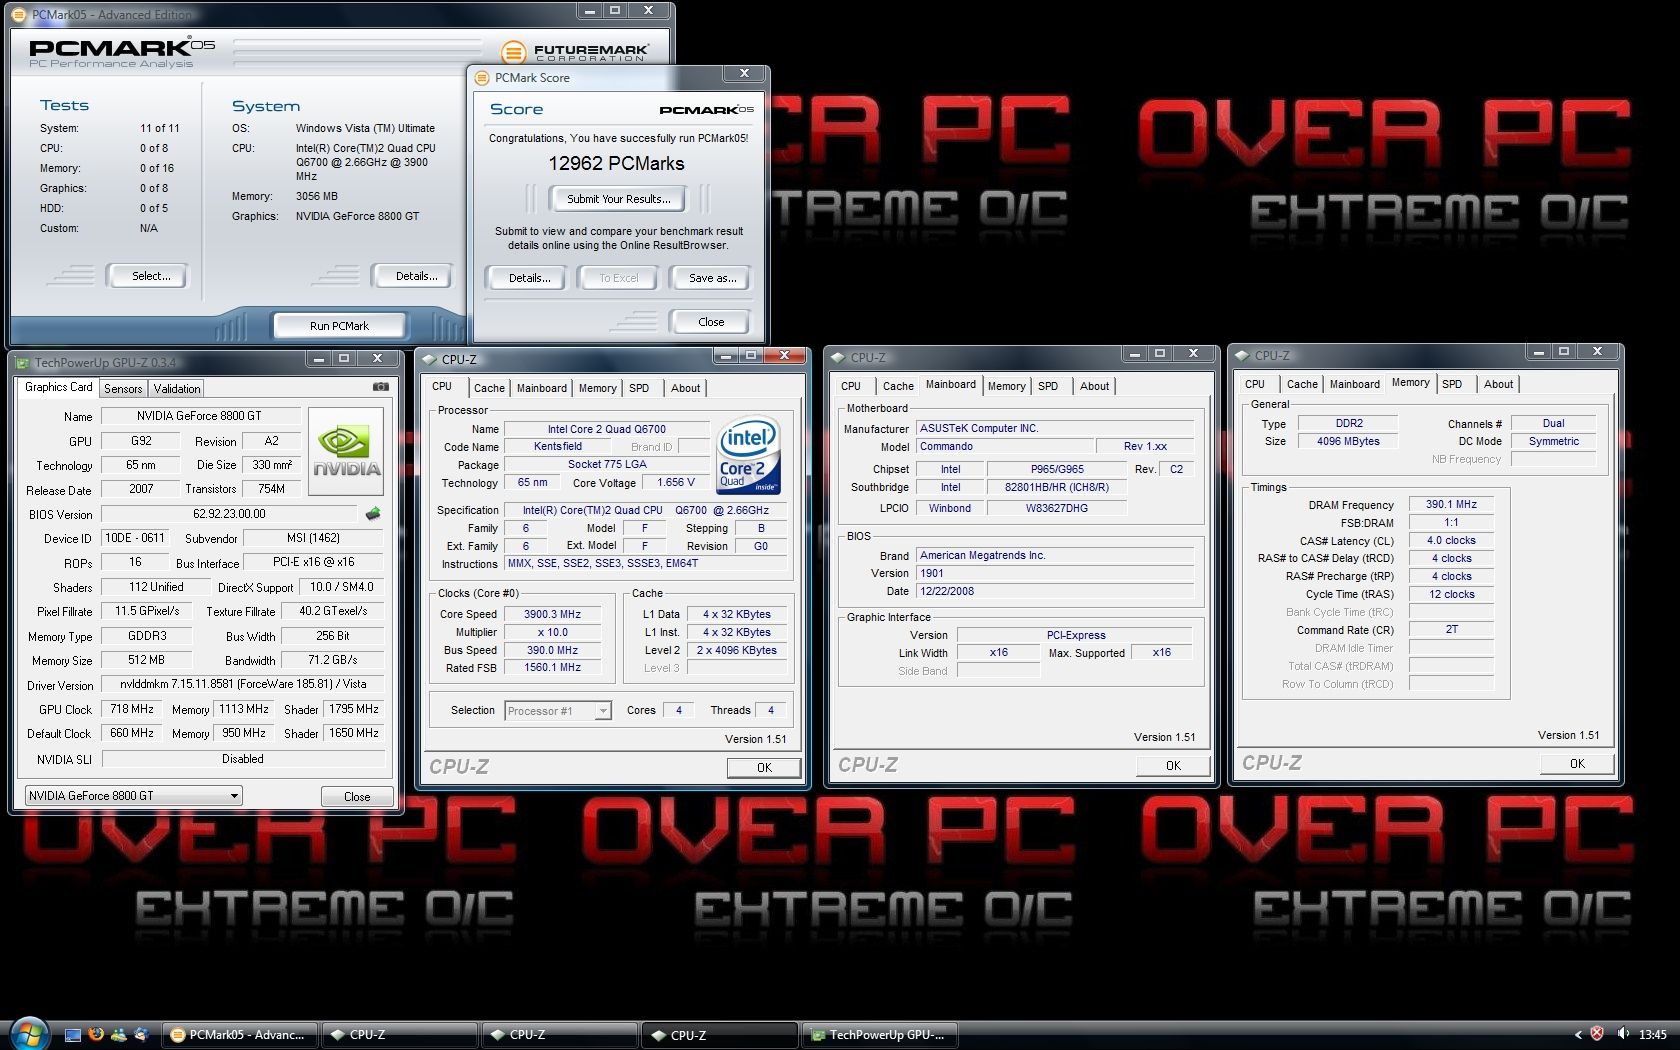
Task: Click GPU-Z title bar app icon
Action: (x=24, y=362)
